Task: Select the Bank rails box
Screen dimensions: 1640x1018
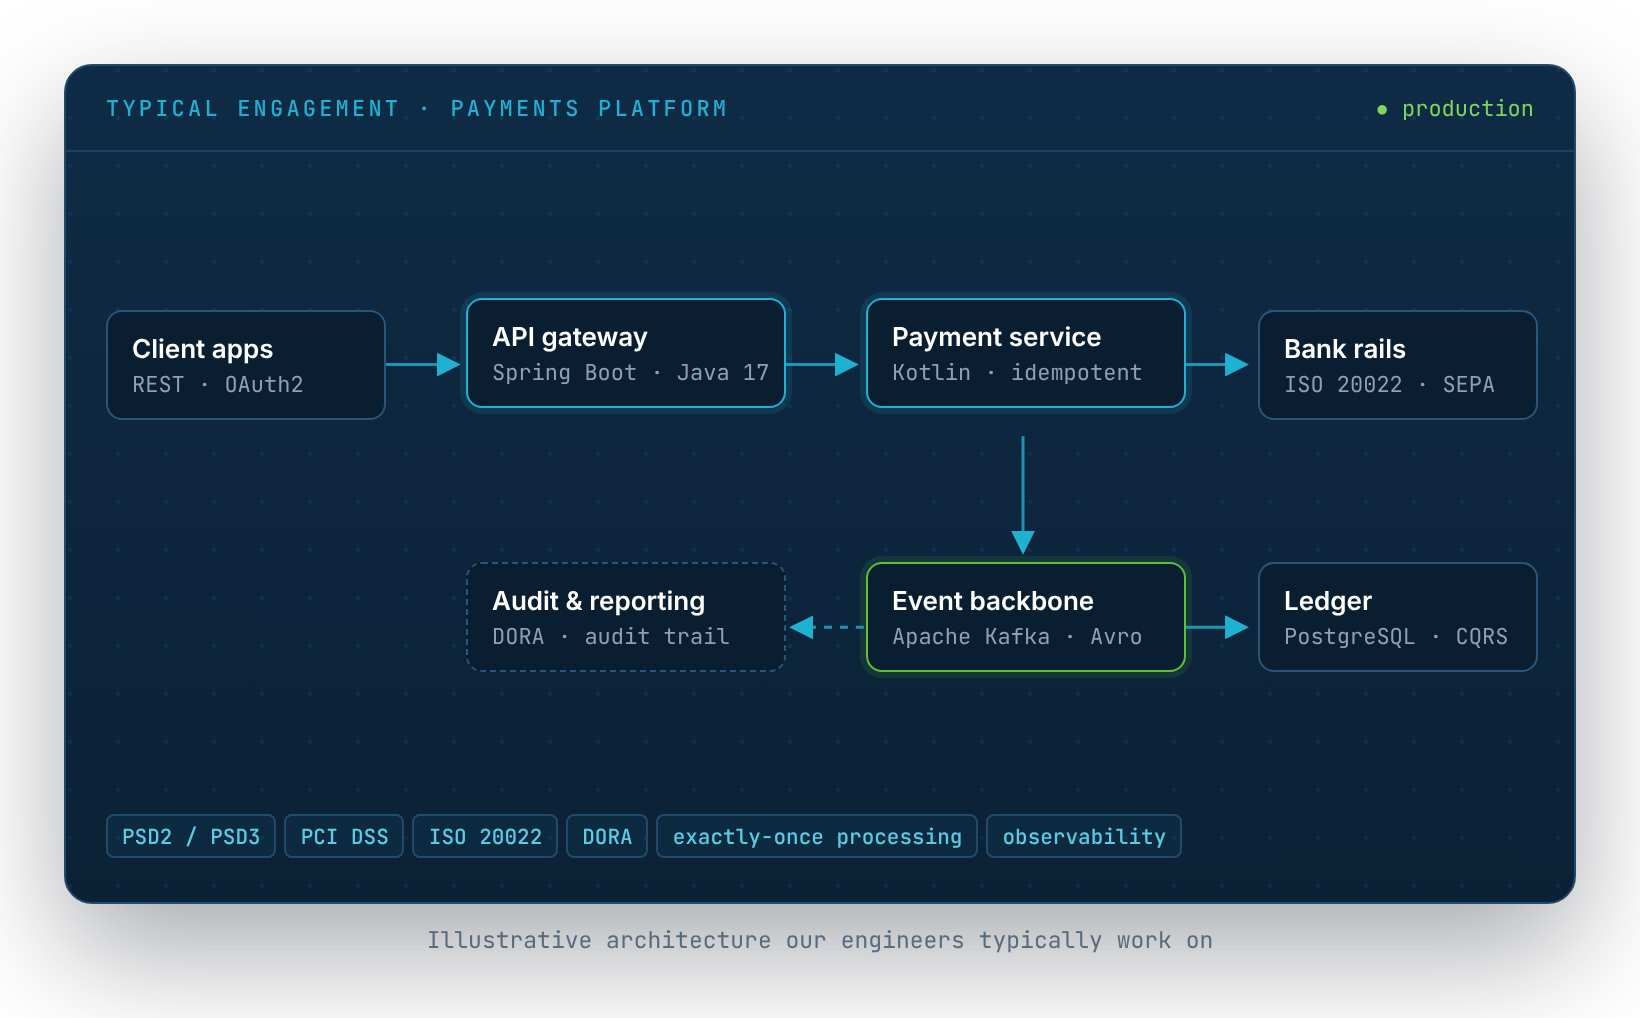Action: 1397,365
